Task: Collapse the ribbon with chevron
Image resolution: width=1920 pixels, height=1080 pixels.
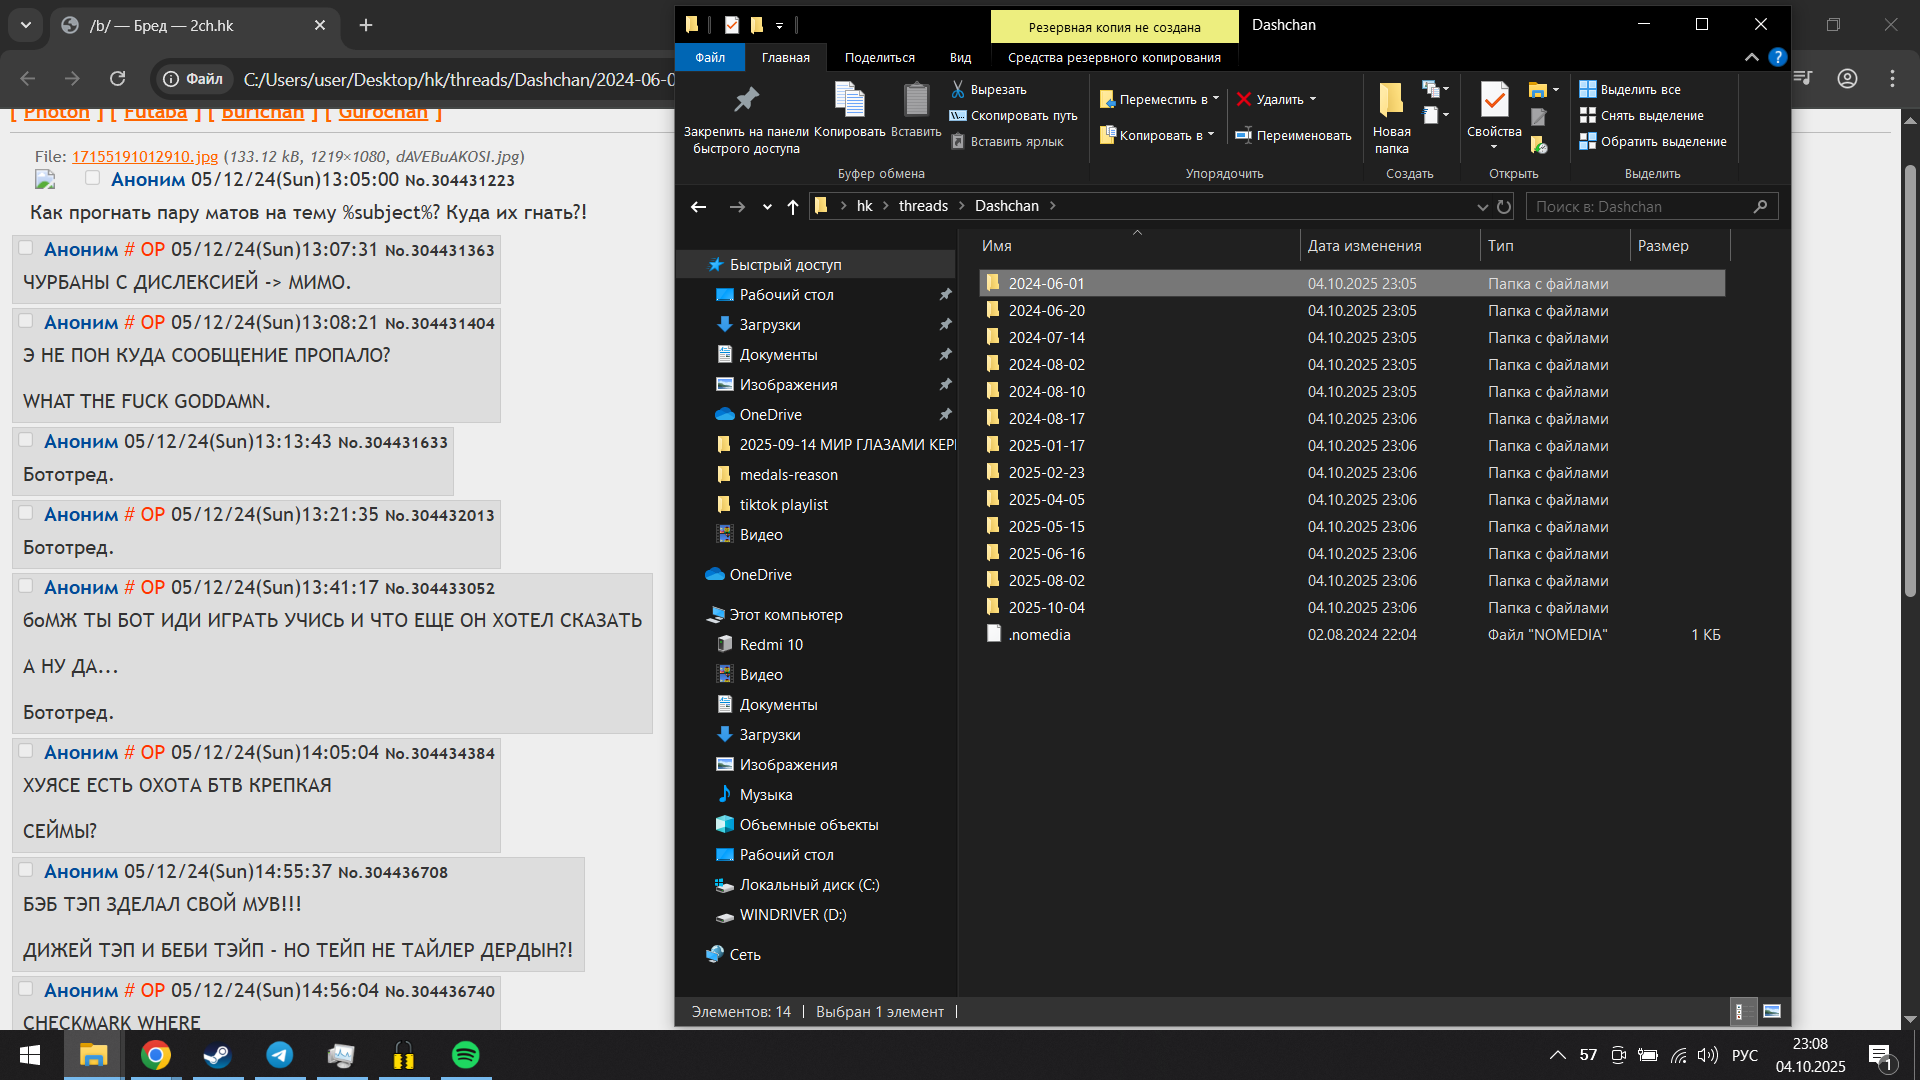Action: [1752, 57]
